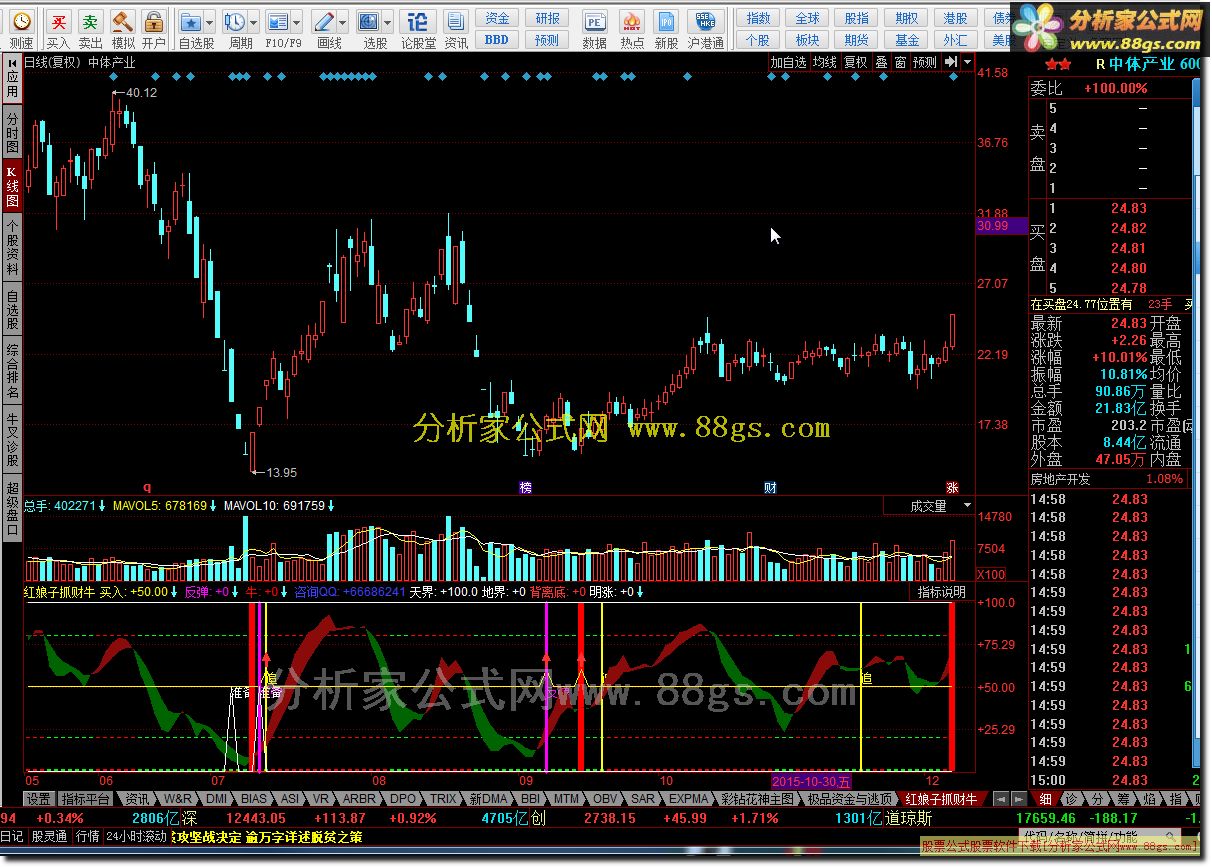Toggle 复权 price adjustment
1212x867 pixels.
coord(856,62)
